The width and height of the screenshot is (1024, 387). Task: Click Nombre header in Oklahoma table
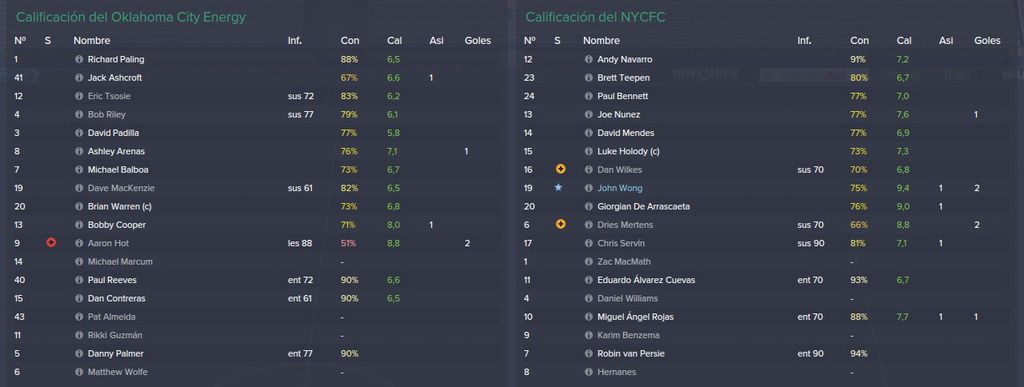[x=91, y=40]
